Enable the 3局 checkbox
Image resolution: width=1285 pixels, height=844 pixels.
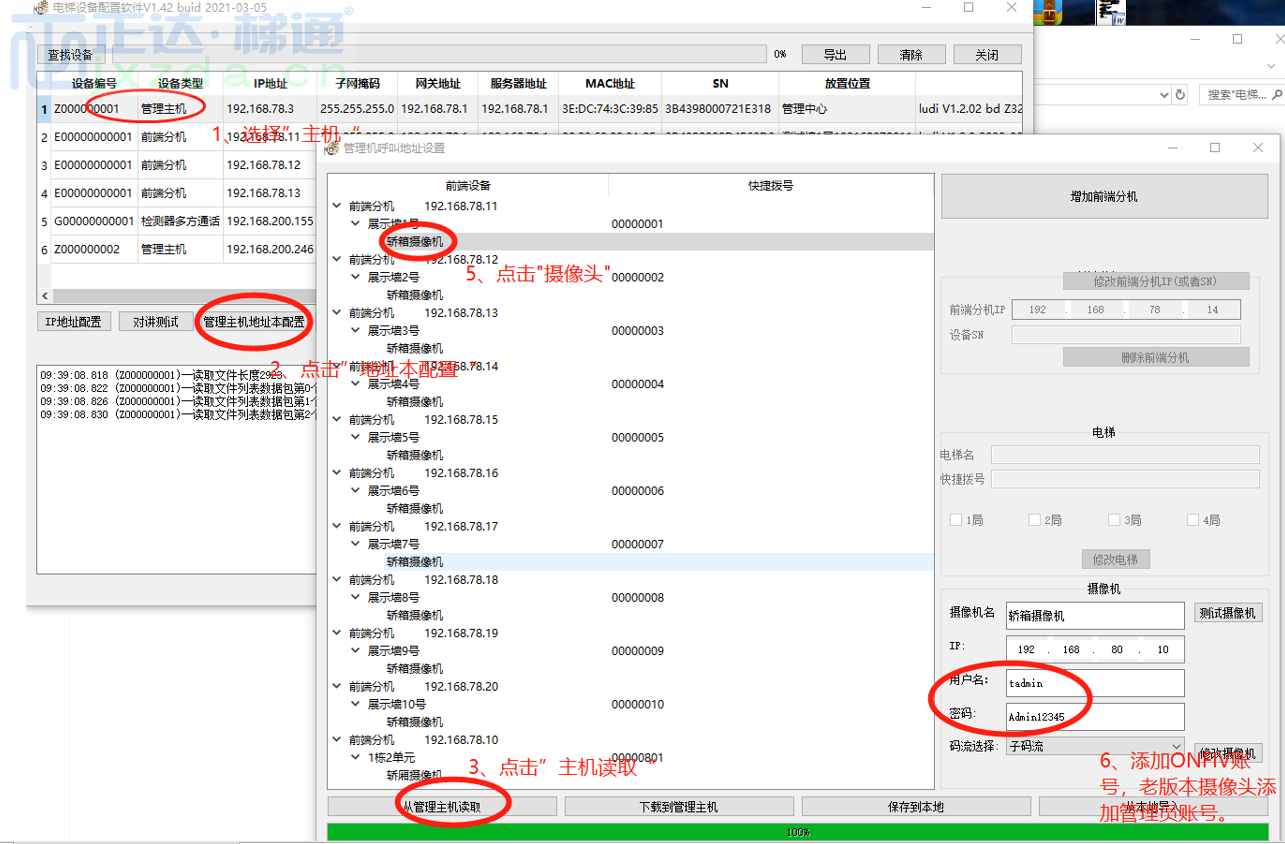coord(1114,520)
